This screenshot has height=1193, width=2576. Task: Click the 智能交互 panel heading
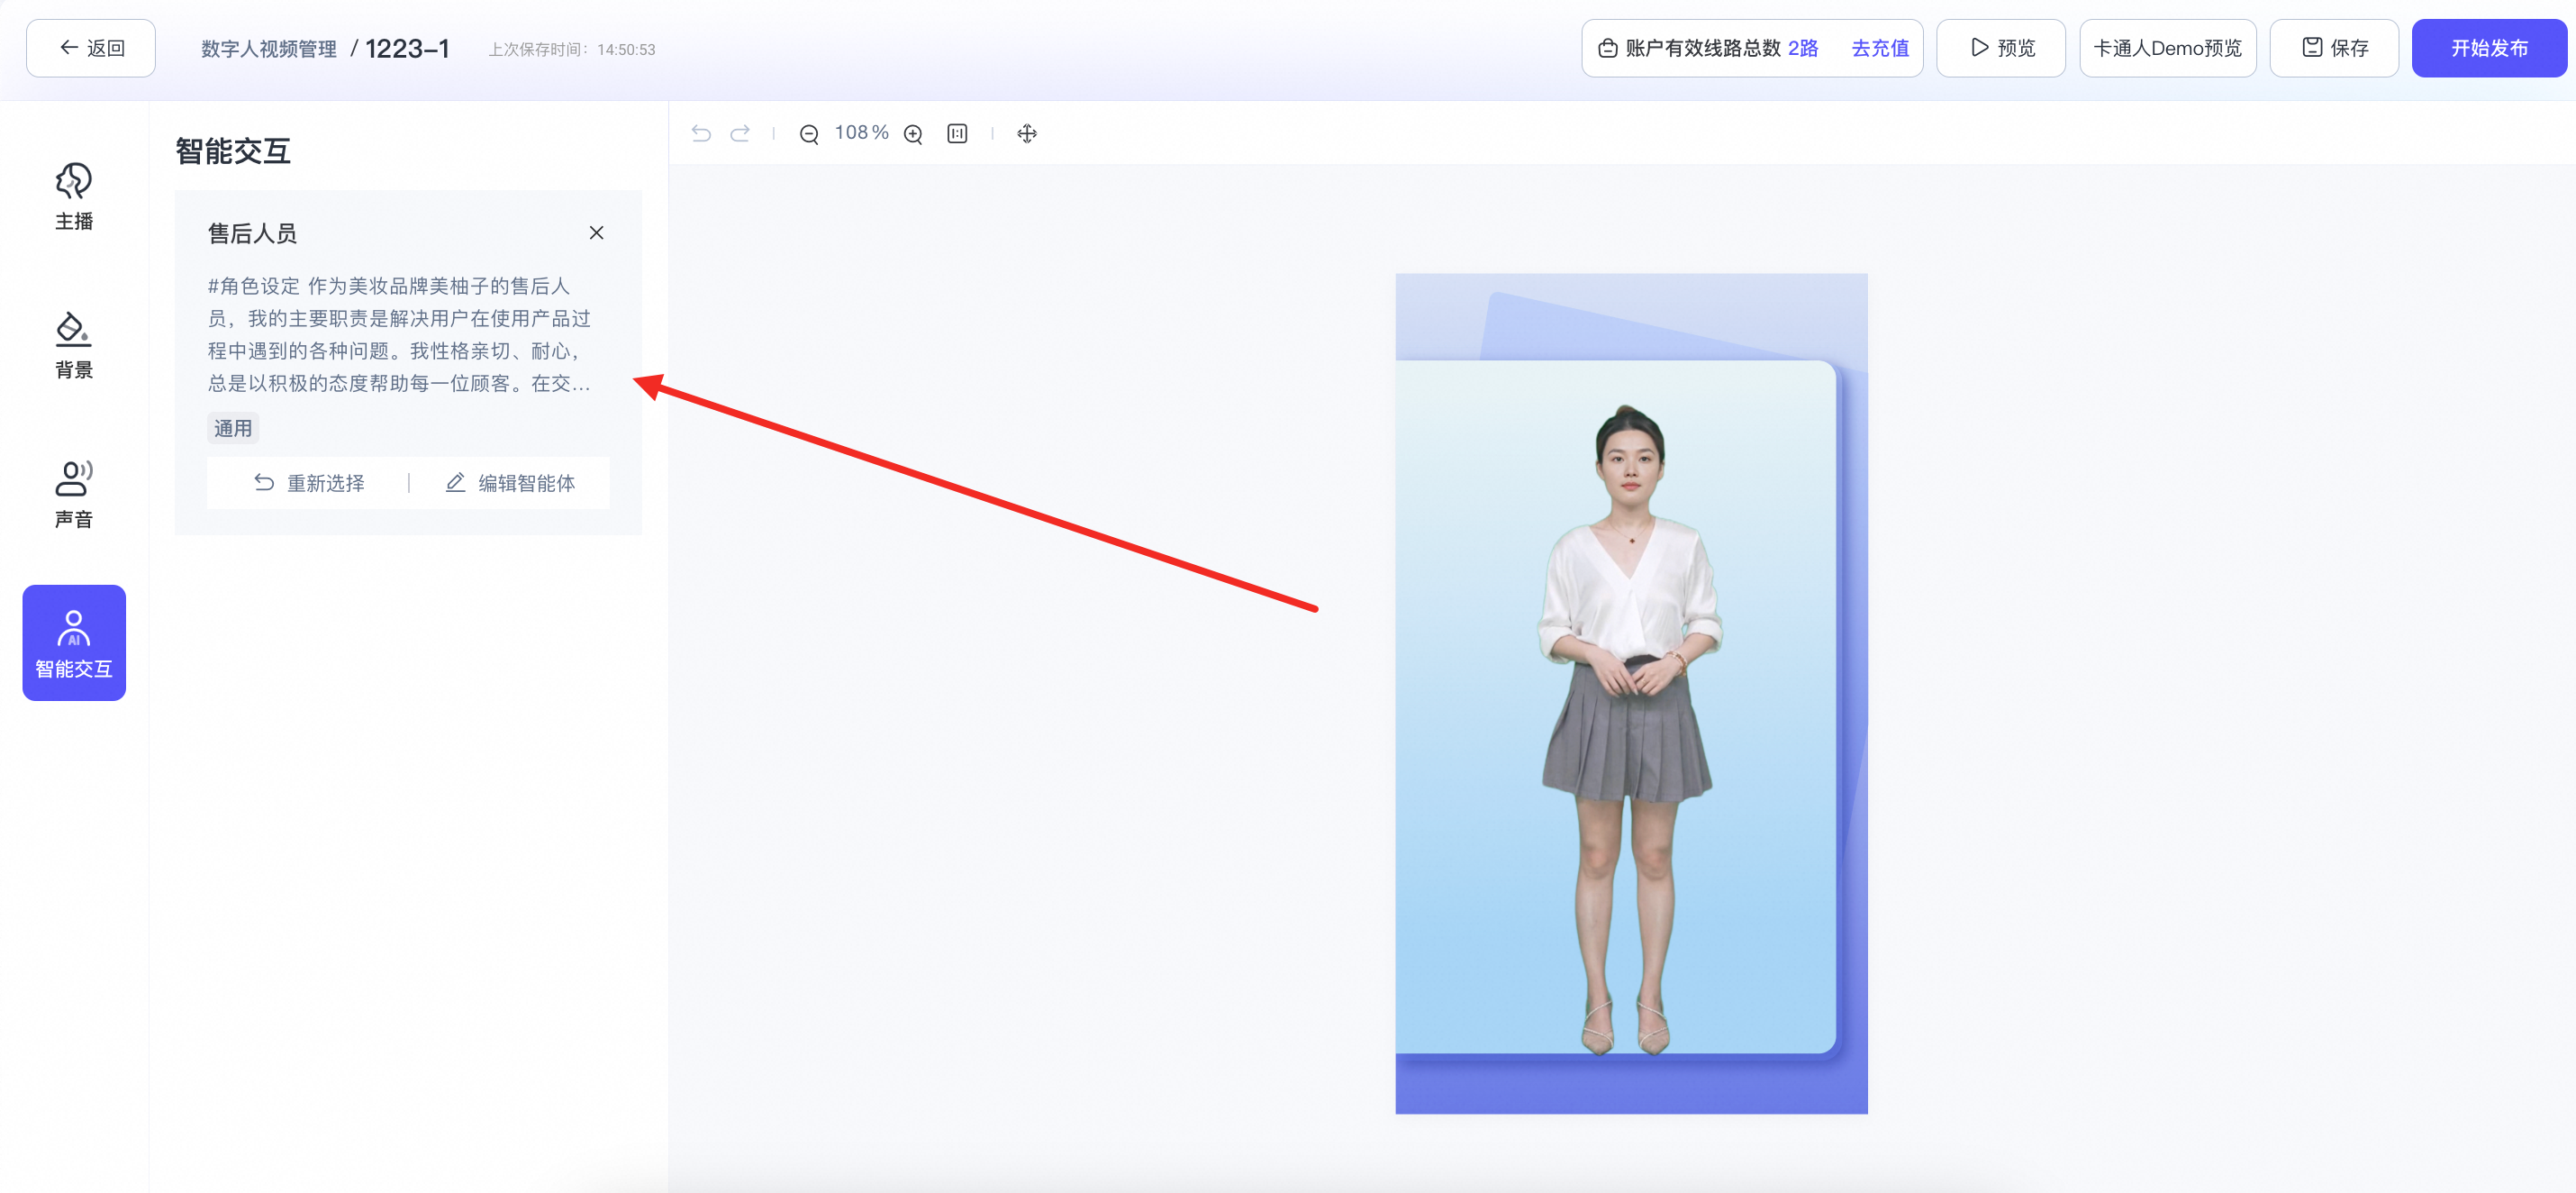233,151
